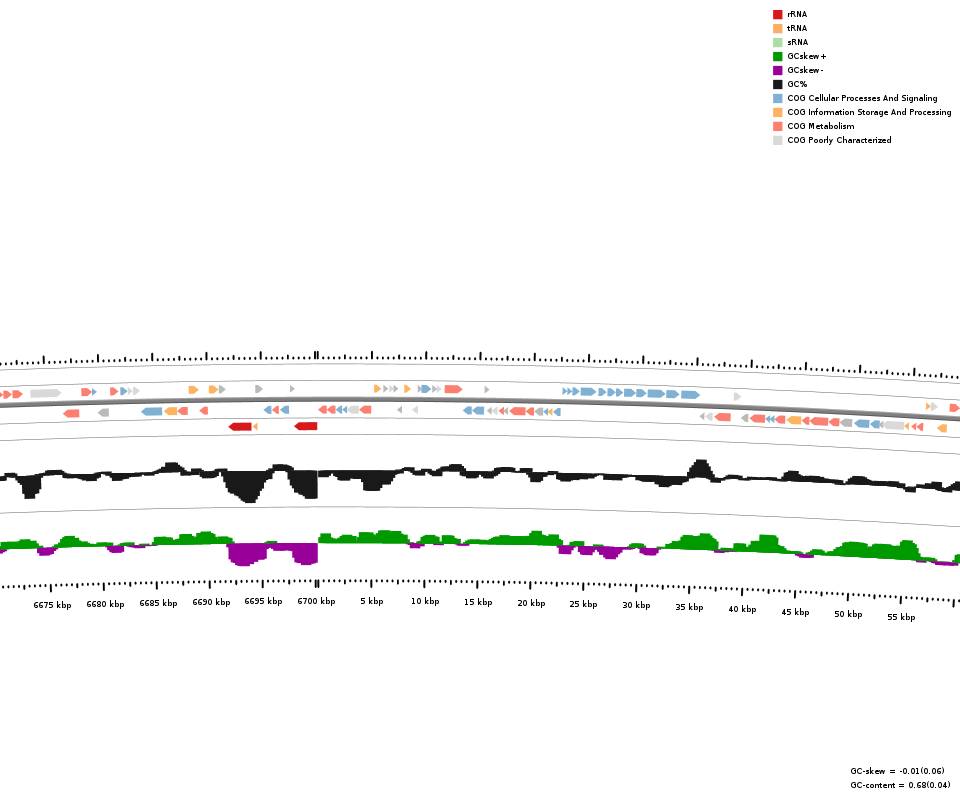Select the long gray gene arrow at far left
Viewport: 960px width, 800px height.
tap(45, 393)
